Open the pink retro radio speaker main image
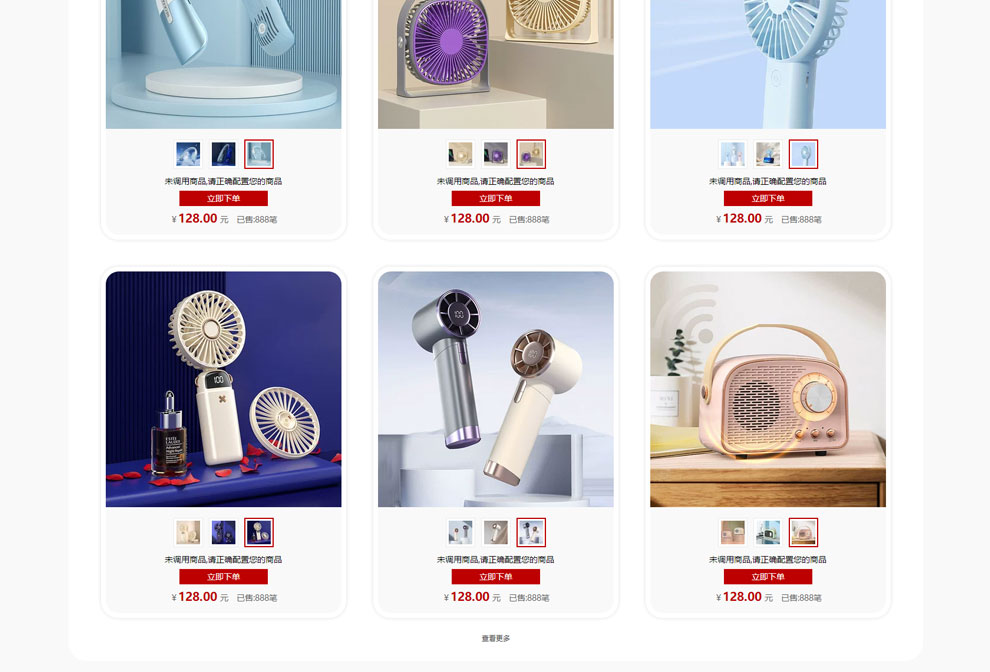The width and height of the screenshot is (990, 672). [768, 389]
